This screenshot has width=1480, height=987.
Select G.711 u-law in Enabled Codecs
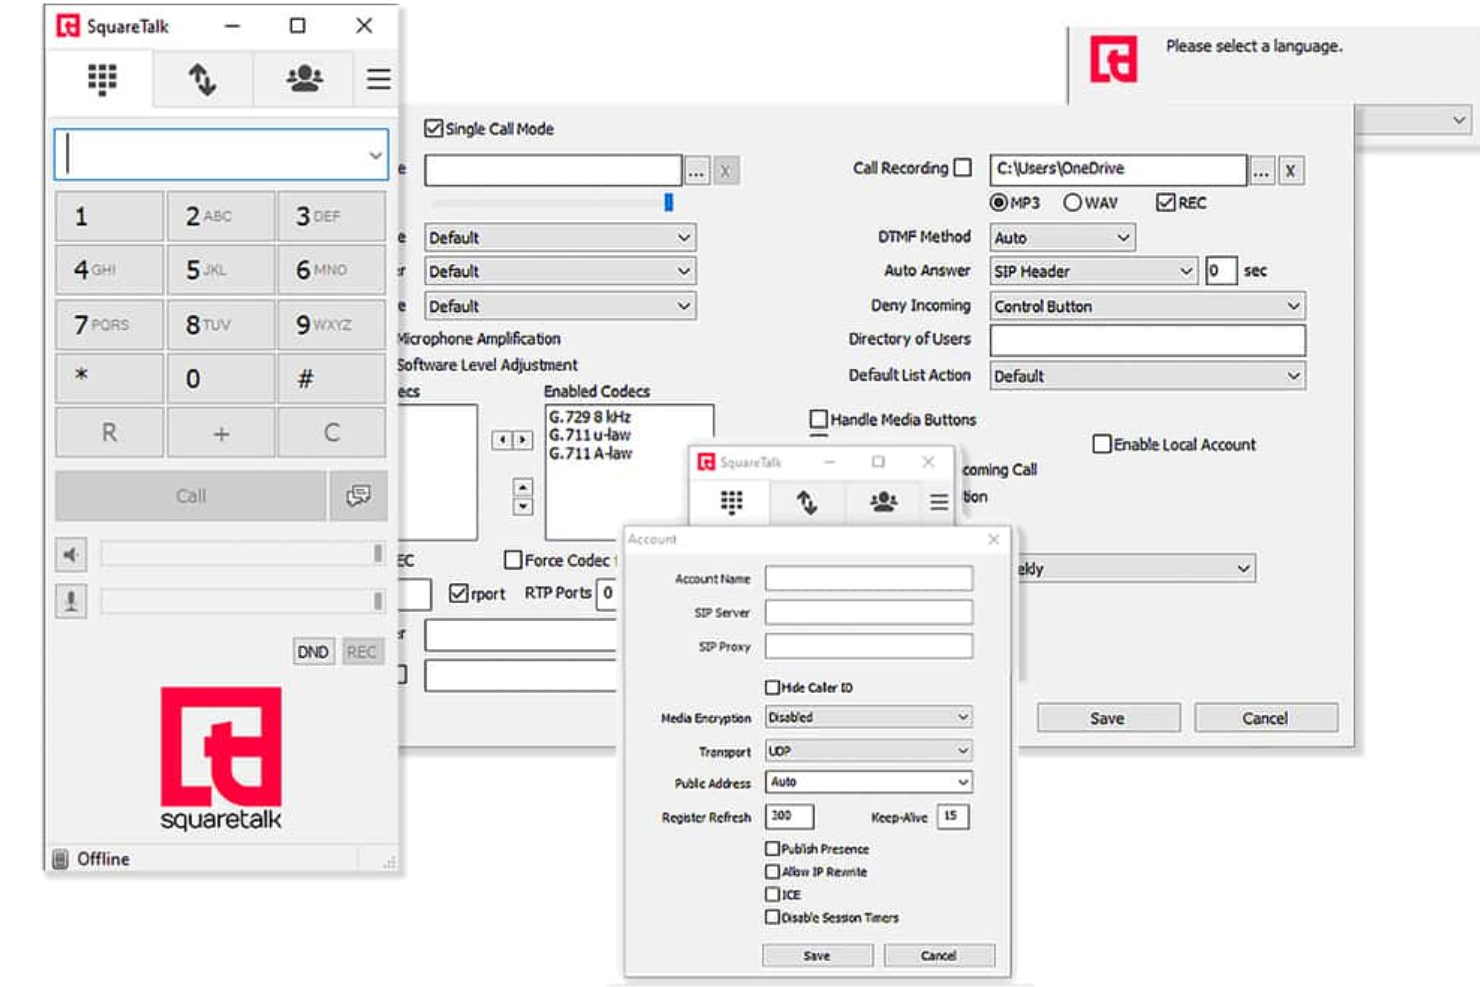[x=590, y=435]
